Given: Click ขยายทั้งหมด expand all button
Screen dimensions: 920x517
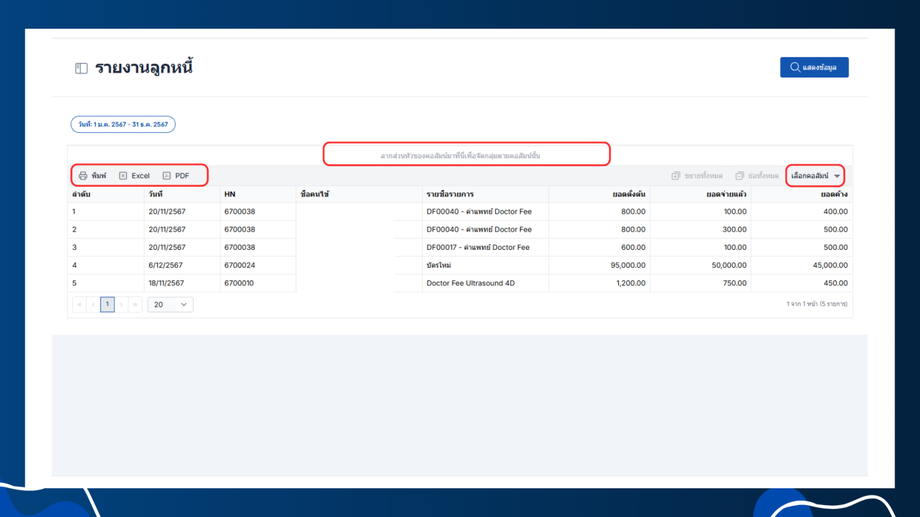Looking at the screenshot, I should (697, 175).
